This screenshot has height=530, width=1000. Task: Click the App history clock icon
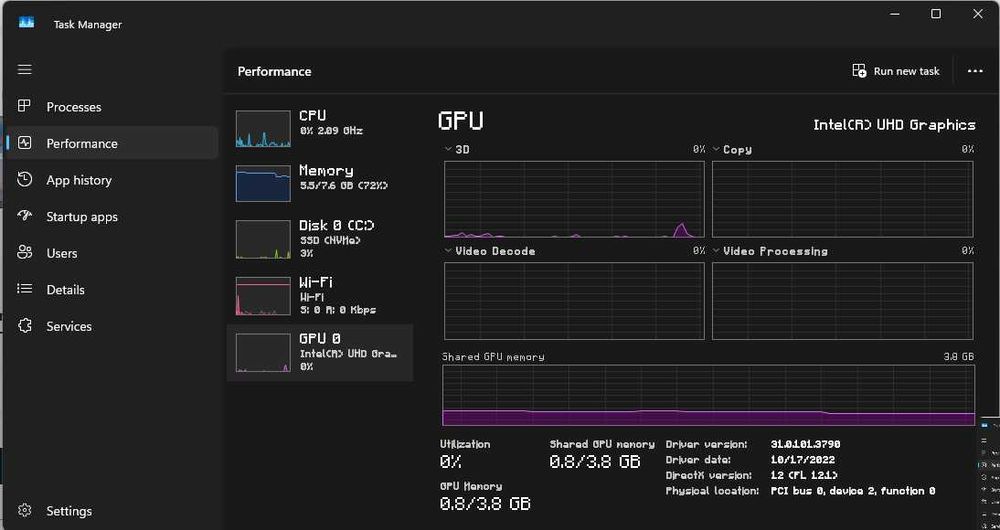(x=24, y=179)
